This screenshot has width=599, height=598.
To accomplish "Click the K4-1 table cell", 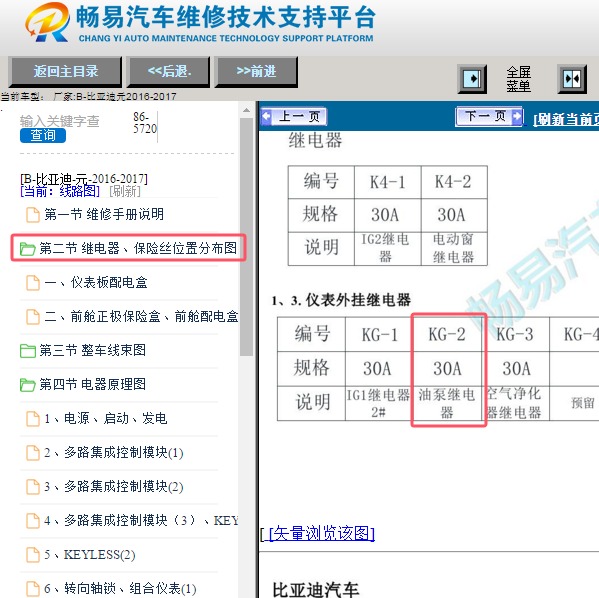I will point(387,182).
